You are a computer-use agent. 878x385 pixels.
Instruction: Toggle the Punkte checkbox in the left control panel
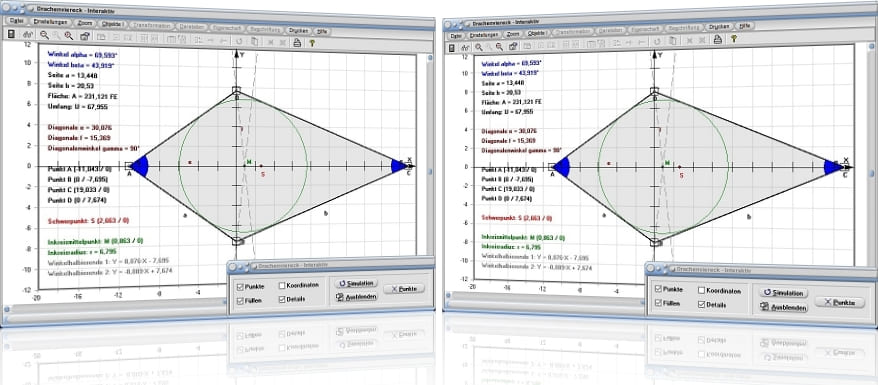point(241,287)
